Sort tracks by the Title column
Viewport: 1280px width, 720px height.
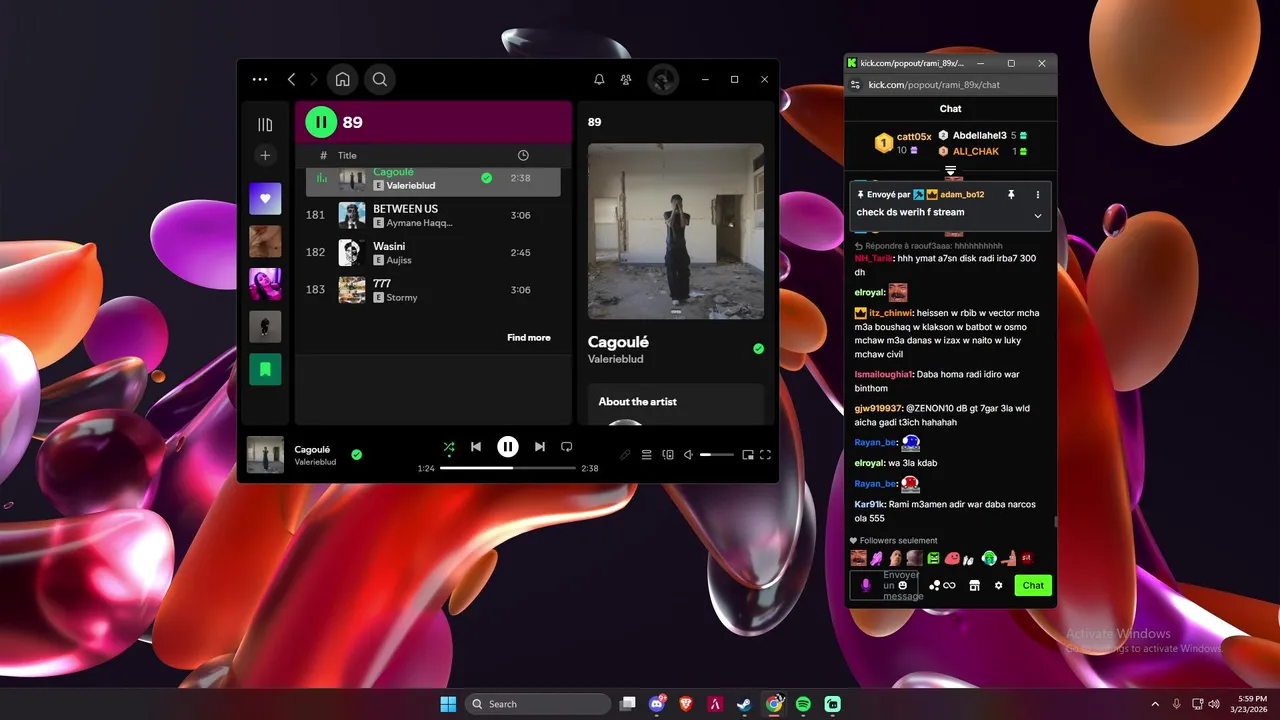point(347,156)
